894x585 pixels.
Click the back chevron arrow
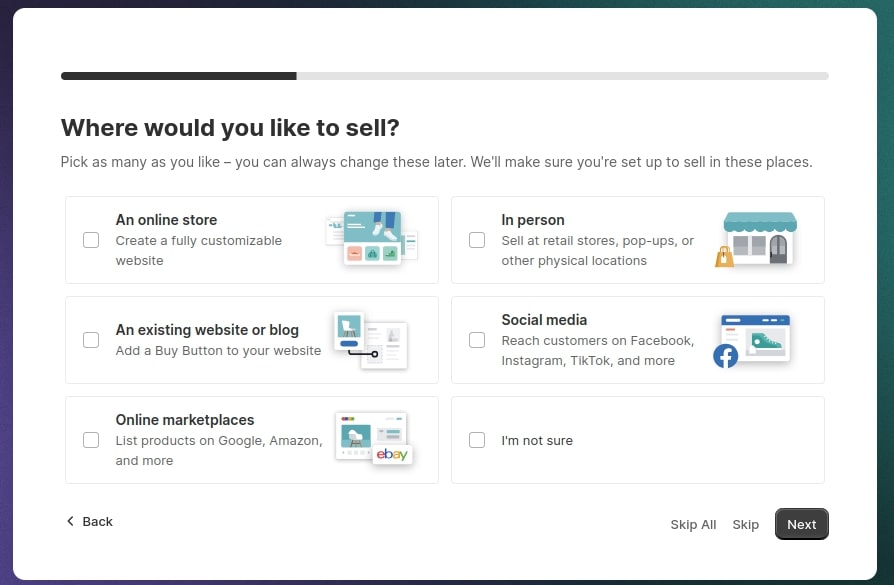click(69, 521)
